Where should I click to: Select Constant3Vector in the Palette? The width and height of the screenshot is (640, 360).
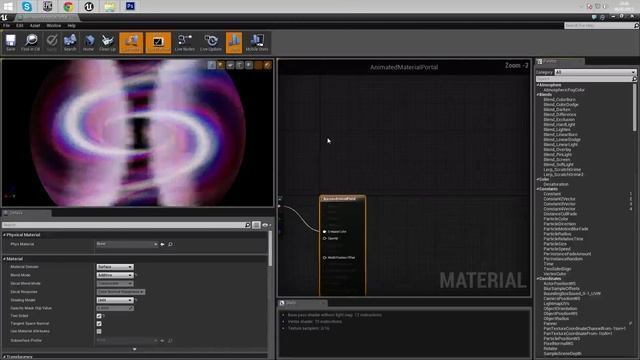559,204
